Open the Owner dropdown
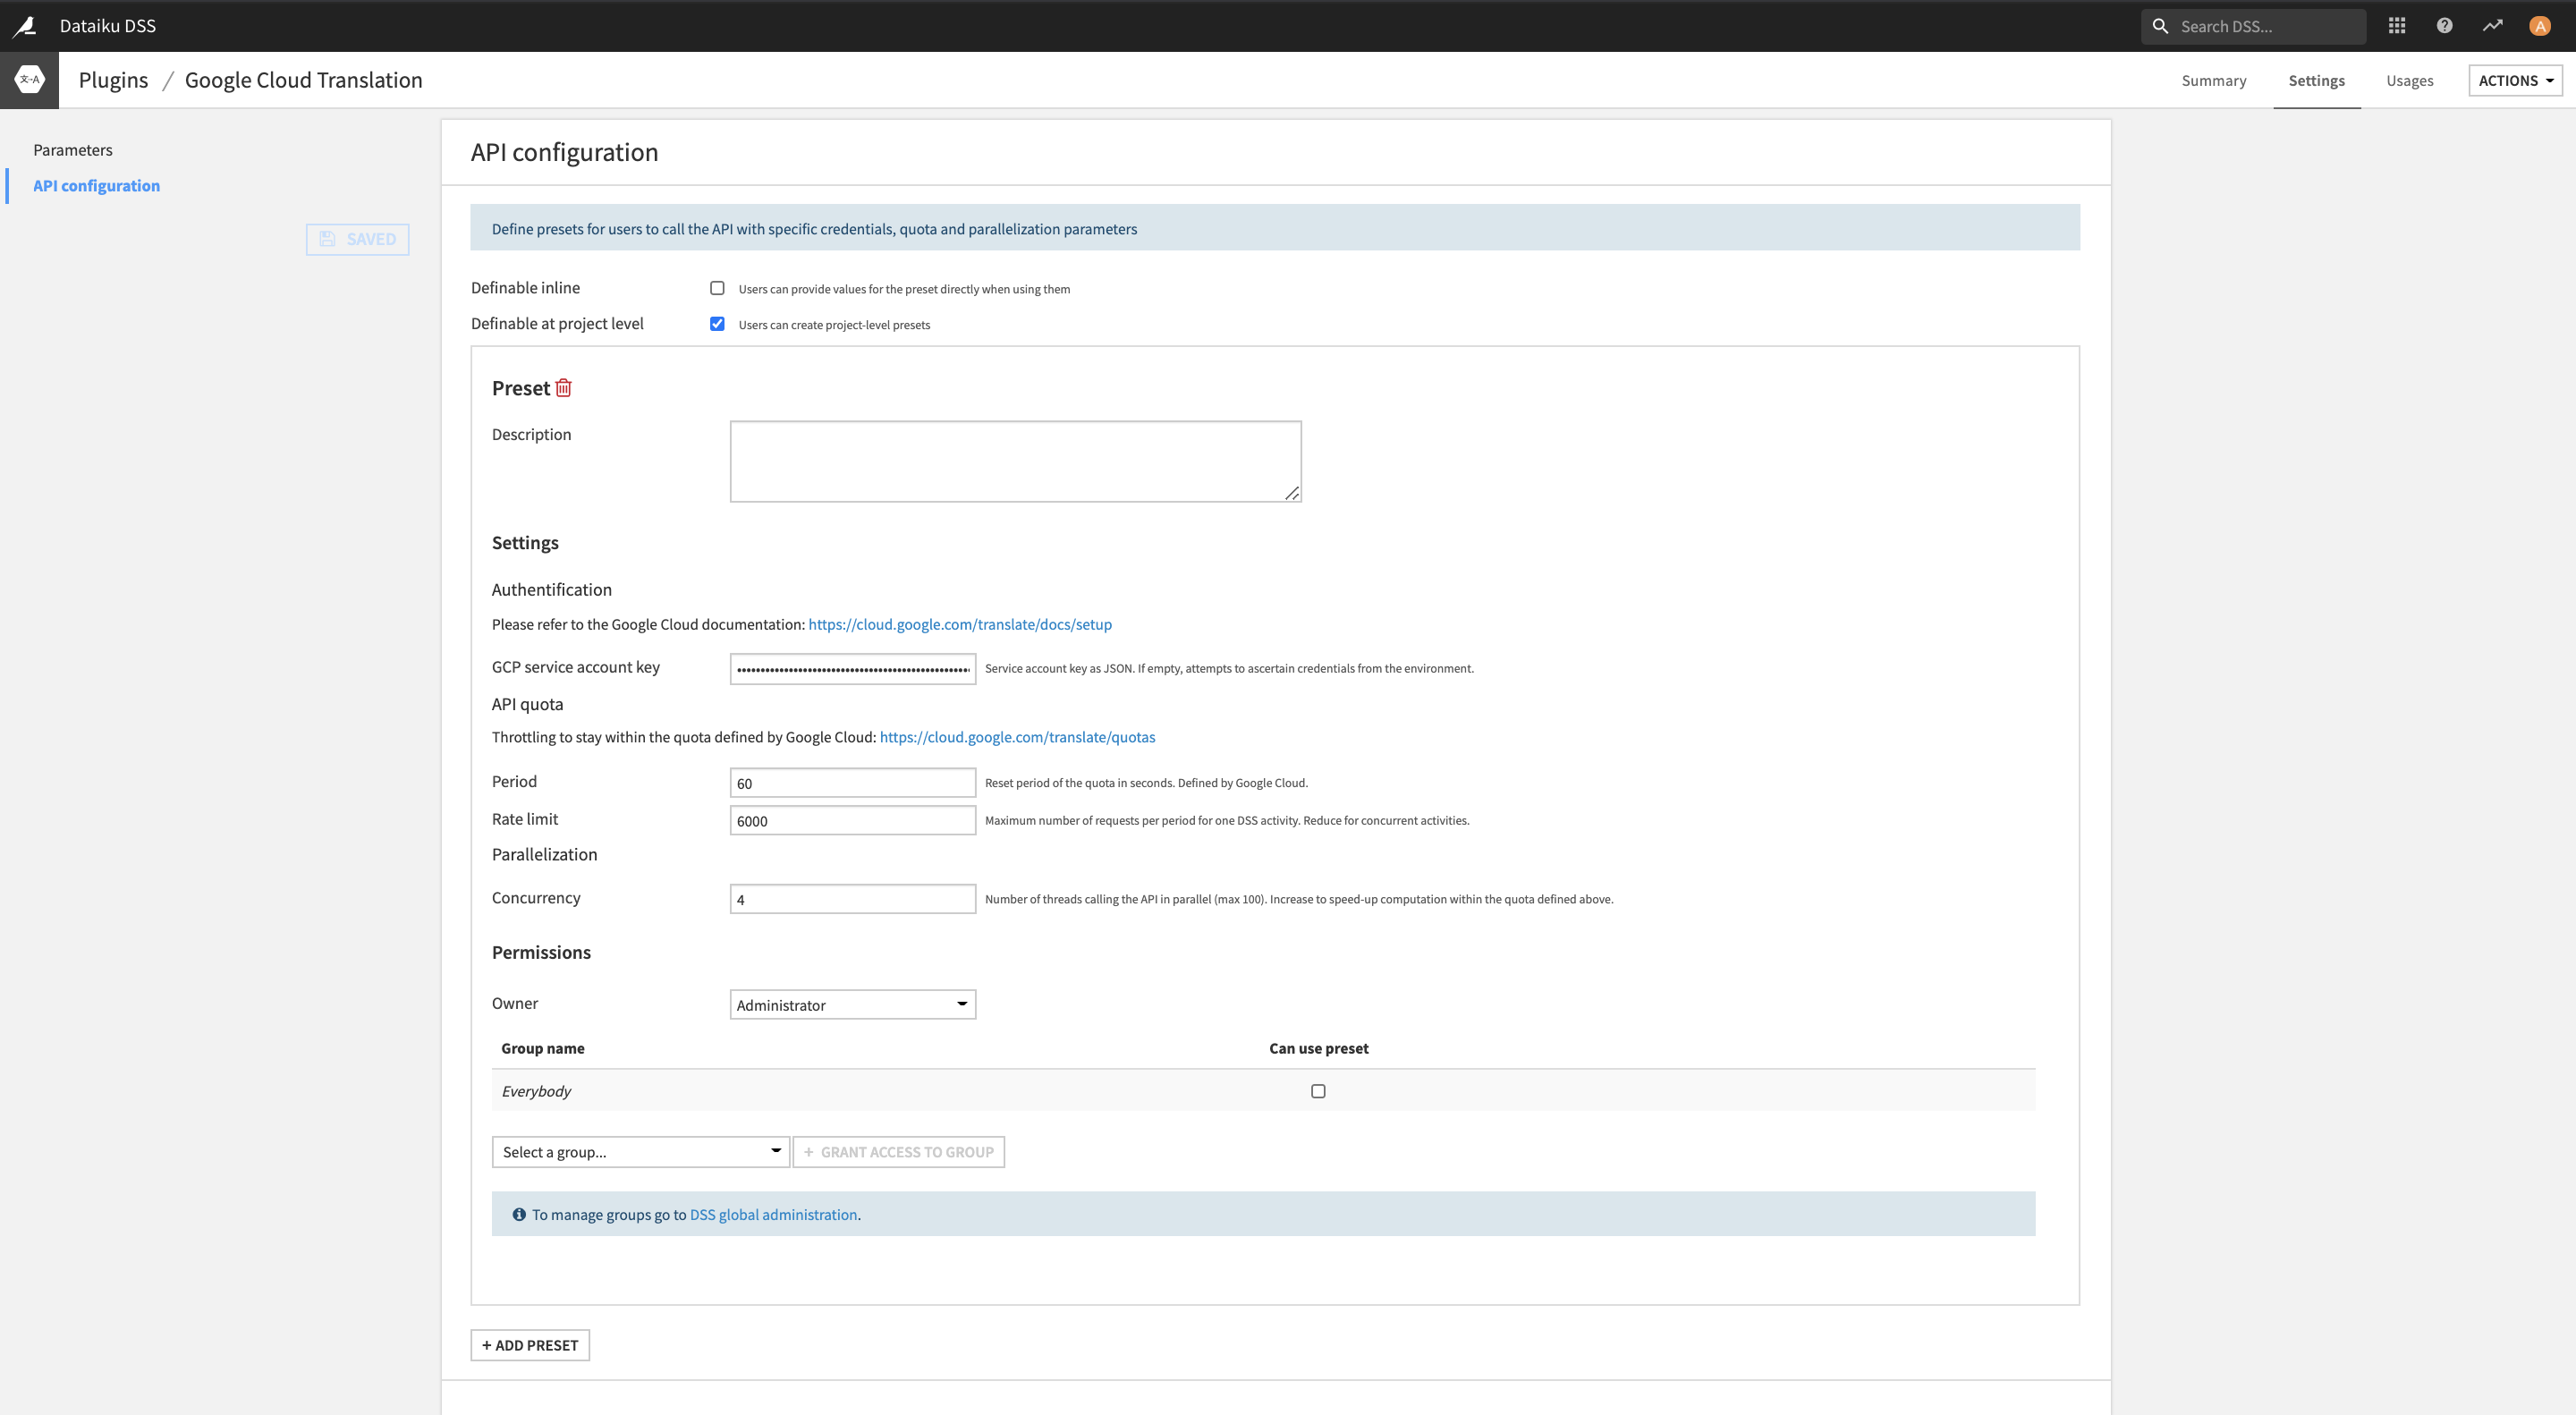Screen dimensions: 2576x1415 (x=852, y=1004)
